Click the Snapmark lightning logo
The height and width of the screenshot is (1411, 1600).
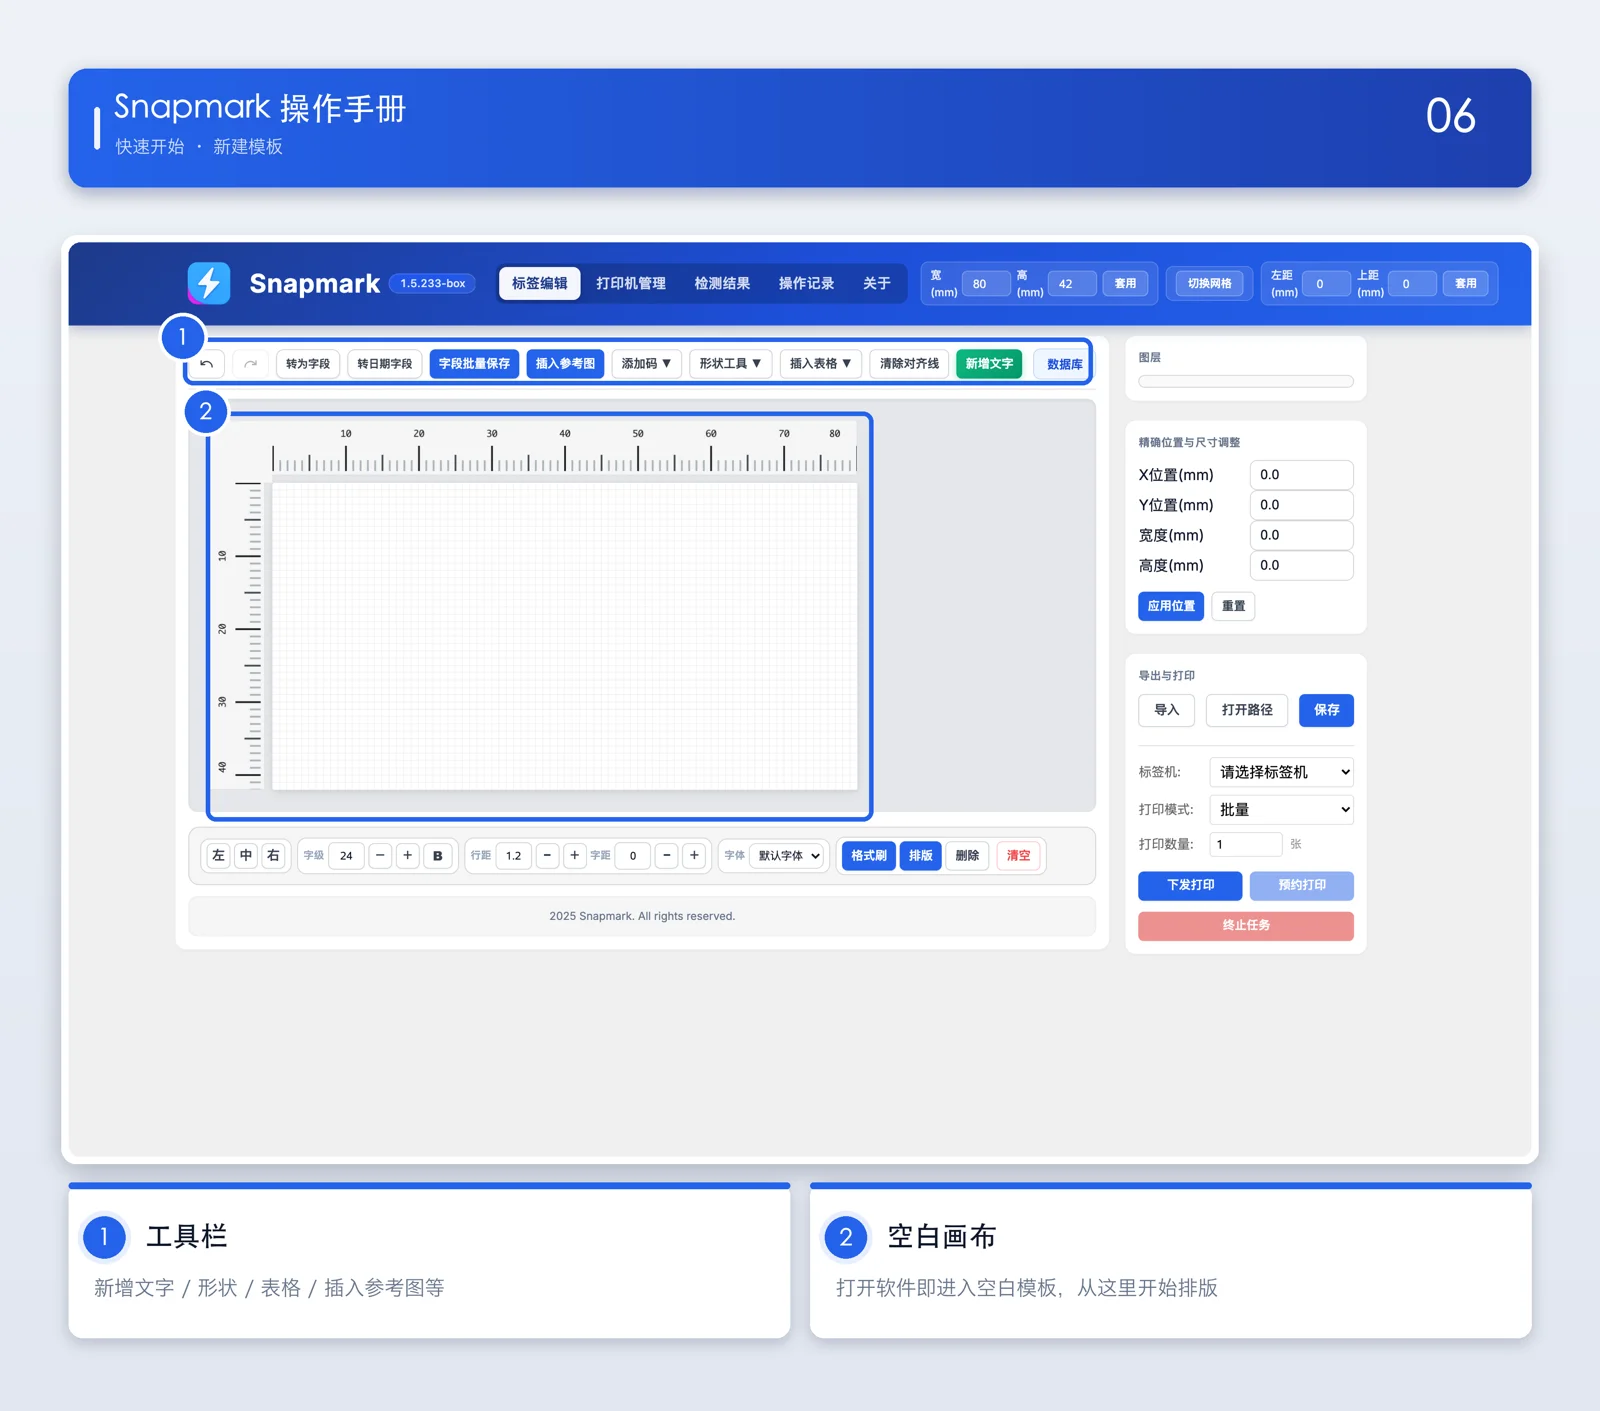tap(209, 283)
